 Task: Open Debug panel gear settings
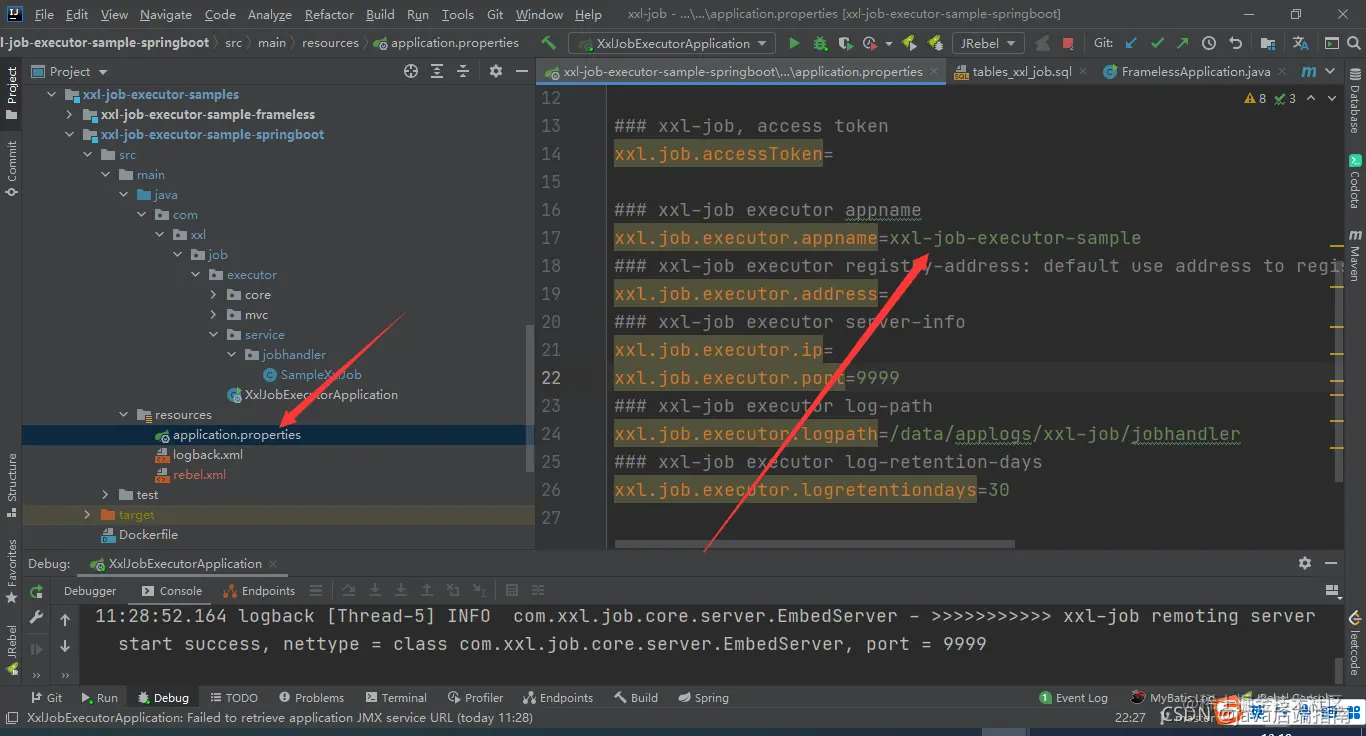click(x=1304, y=563)
